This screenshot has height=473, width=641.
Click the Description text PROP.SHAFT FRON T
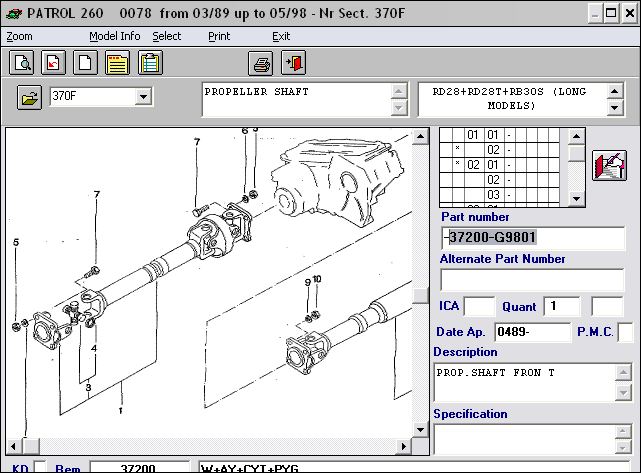point(495,372)
